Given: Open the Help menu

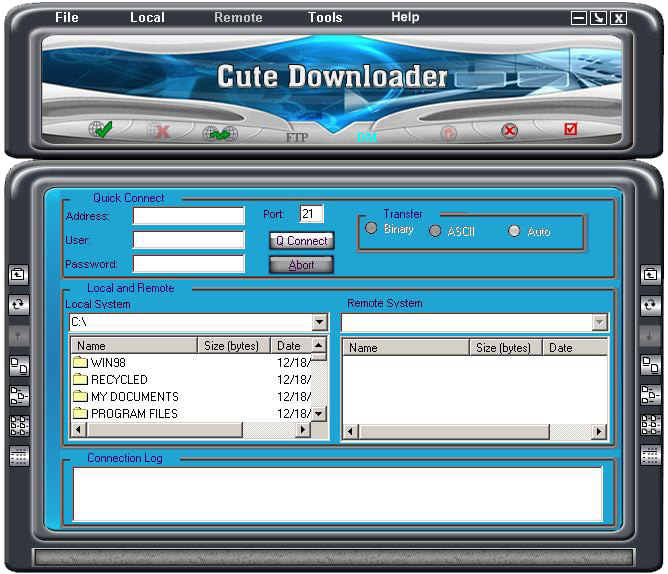Looking at the screenshot, I should coord(405,17).
